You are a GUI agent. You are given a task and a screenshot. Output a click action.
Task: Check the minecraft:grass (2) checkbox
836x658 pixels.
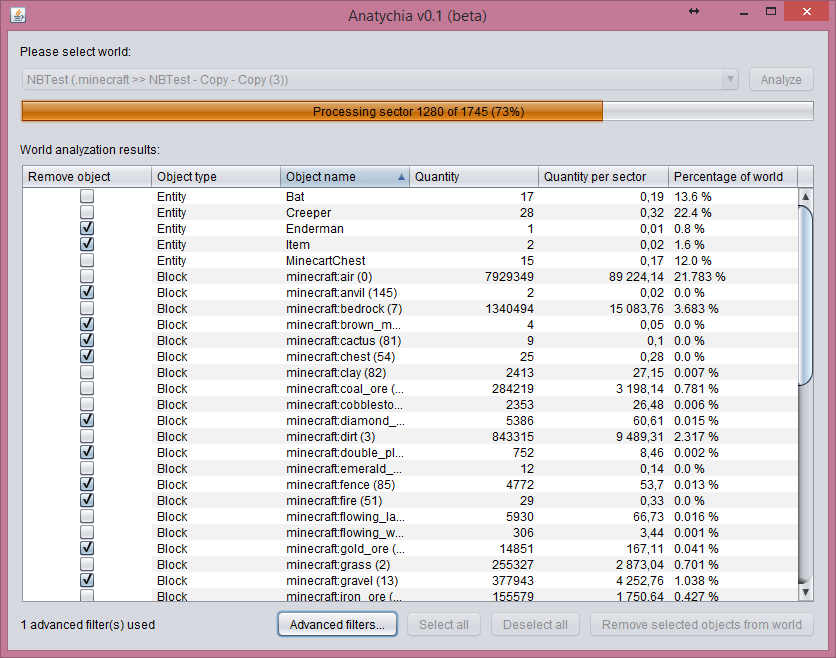tap(87, 564)
